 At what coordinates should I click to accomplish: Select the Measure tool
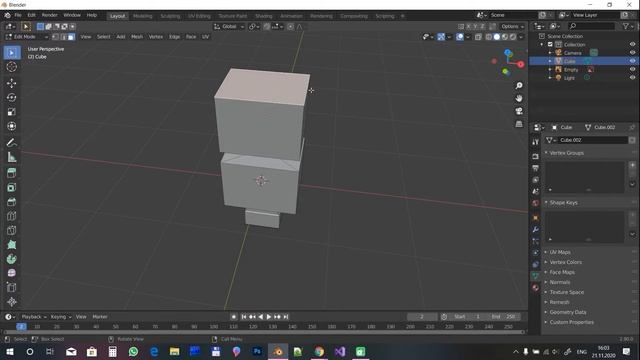11,157
